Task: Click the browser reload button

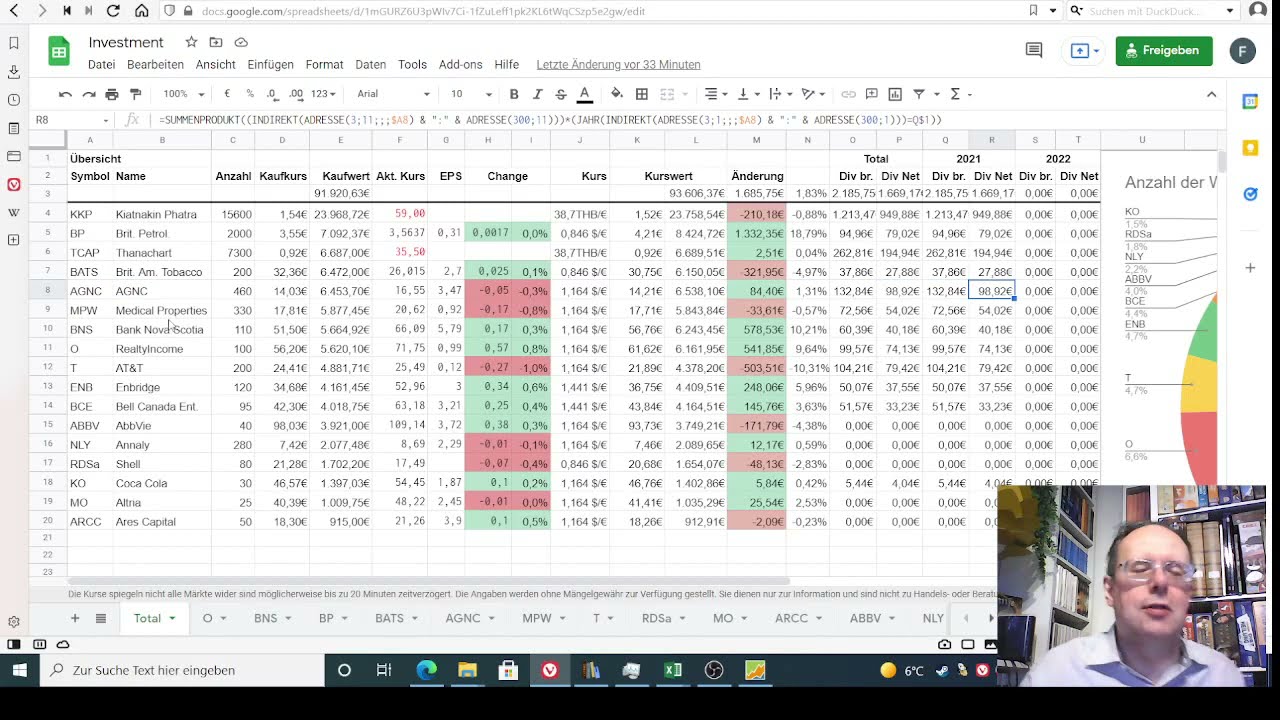Action: (x=113, y=11)
